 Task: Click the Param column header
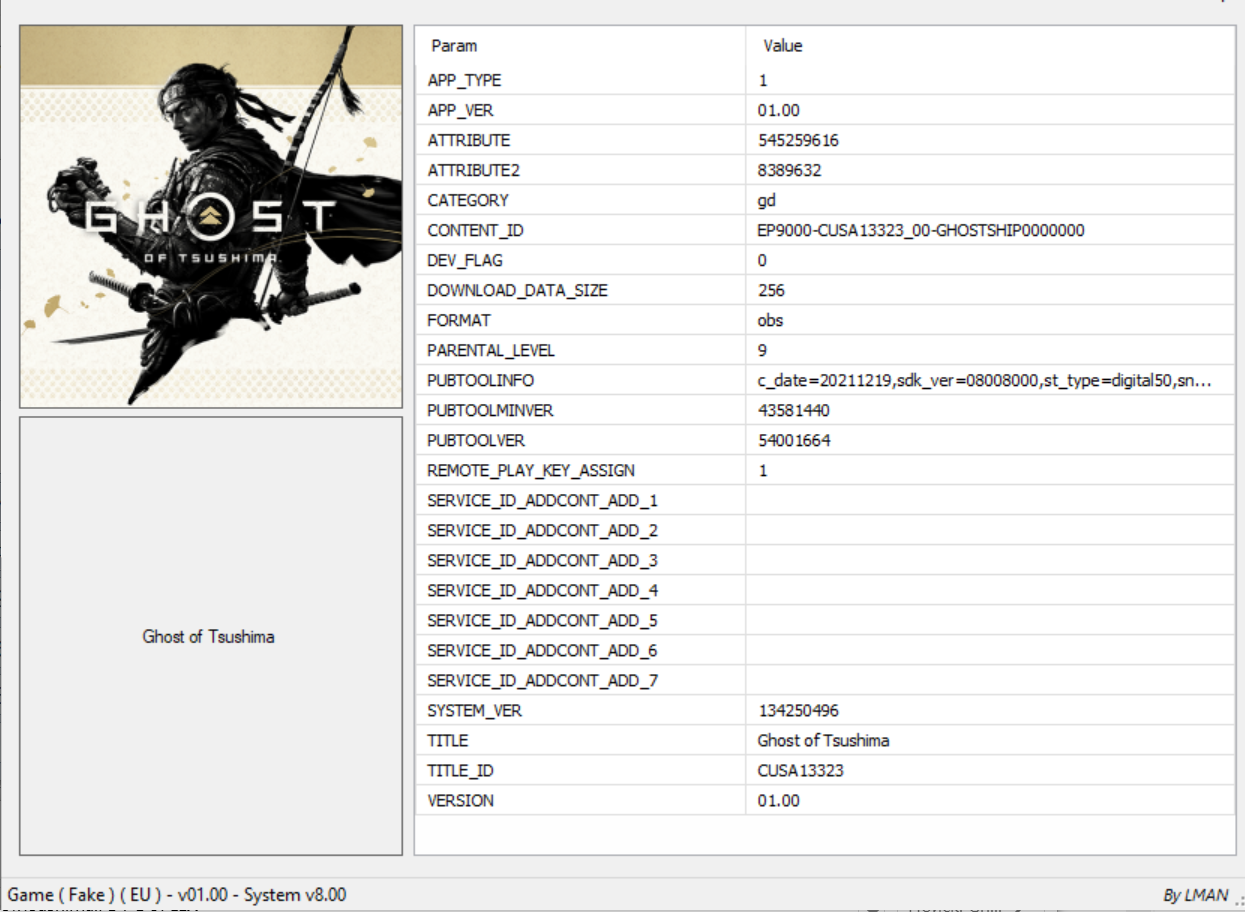point(454,46)
